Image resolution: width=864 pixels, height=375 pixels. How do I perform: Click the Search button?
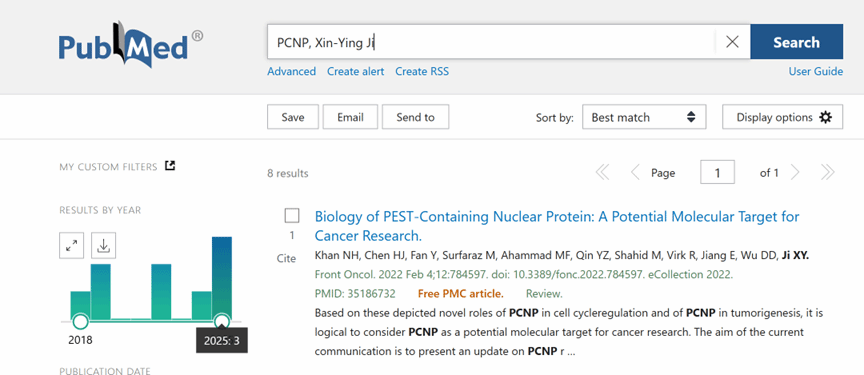tap(797, 42)
